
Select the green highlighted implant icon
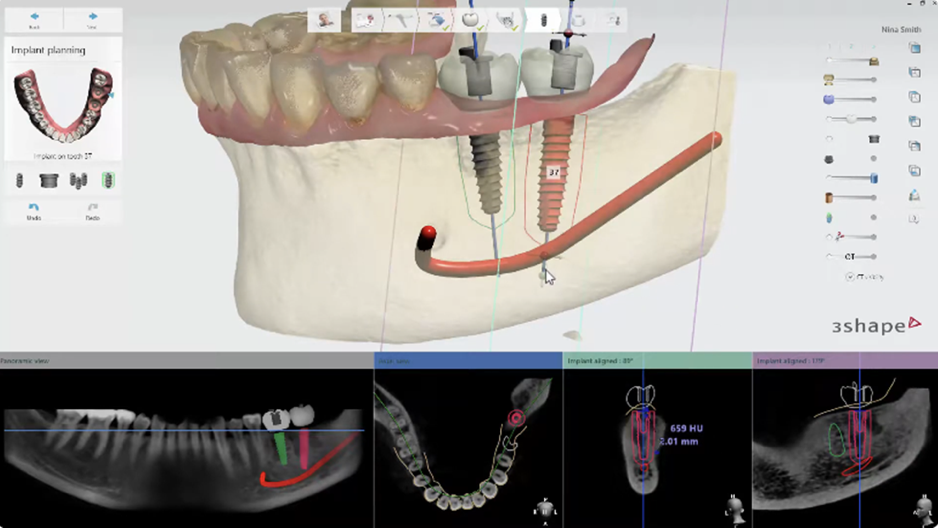click(x=107, y=181)
